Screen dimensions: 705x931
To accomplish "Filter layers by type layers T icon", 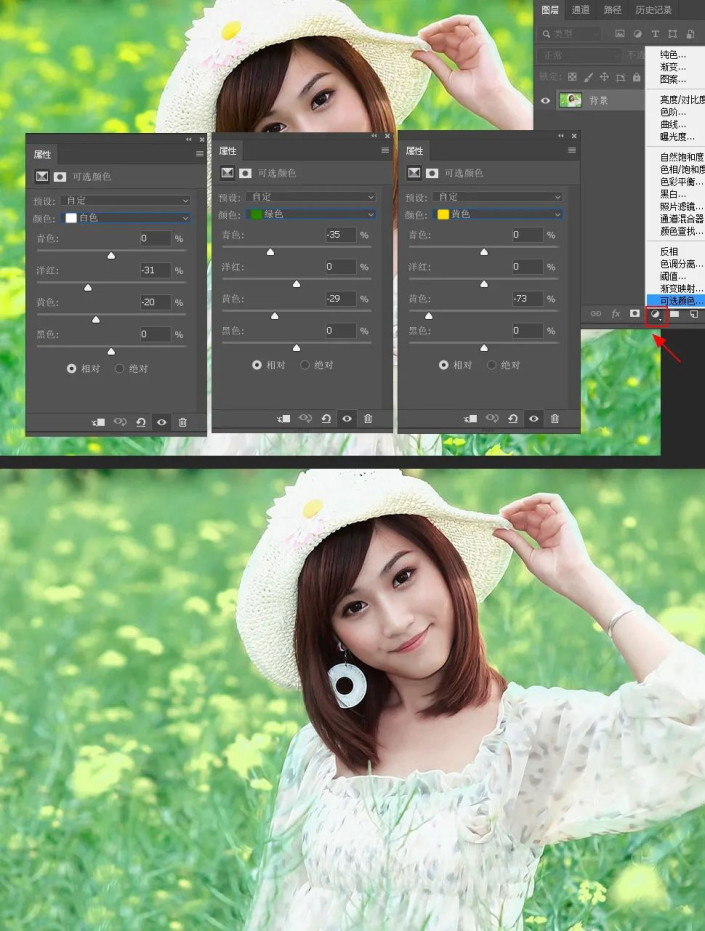I will pos(655,34).
